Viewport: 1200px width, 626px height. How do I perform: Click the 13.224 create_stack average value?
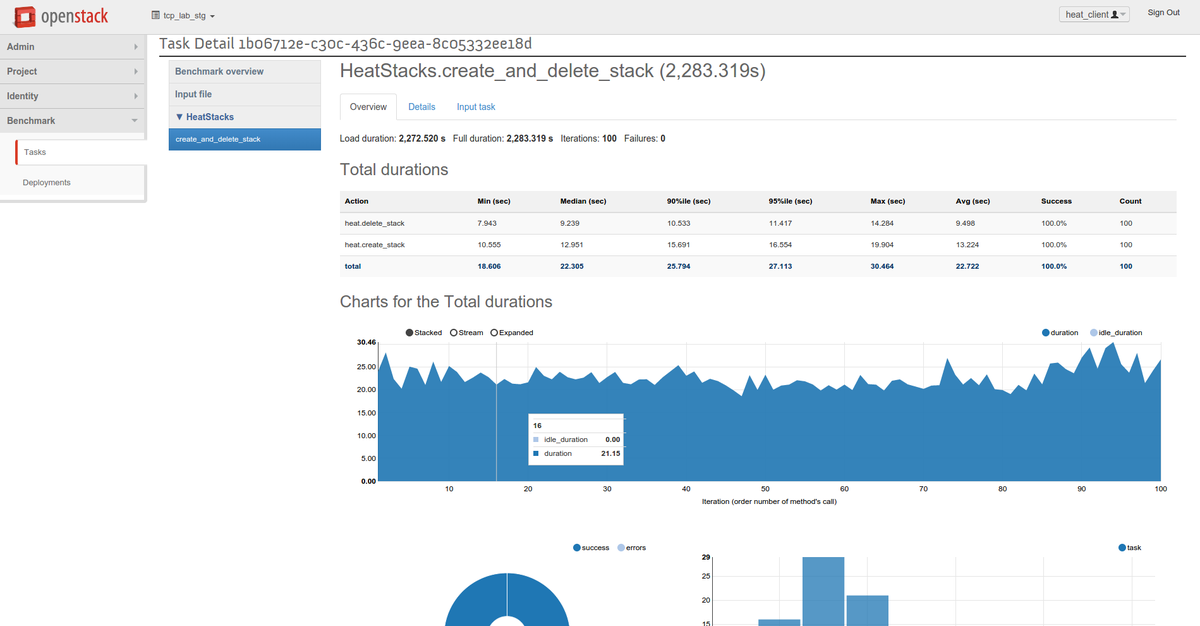967,244
